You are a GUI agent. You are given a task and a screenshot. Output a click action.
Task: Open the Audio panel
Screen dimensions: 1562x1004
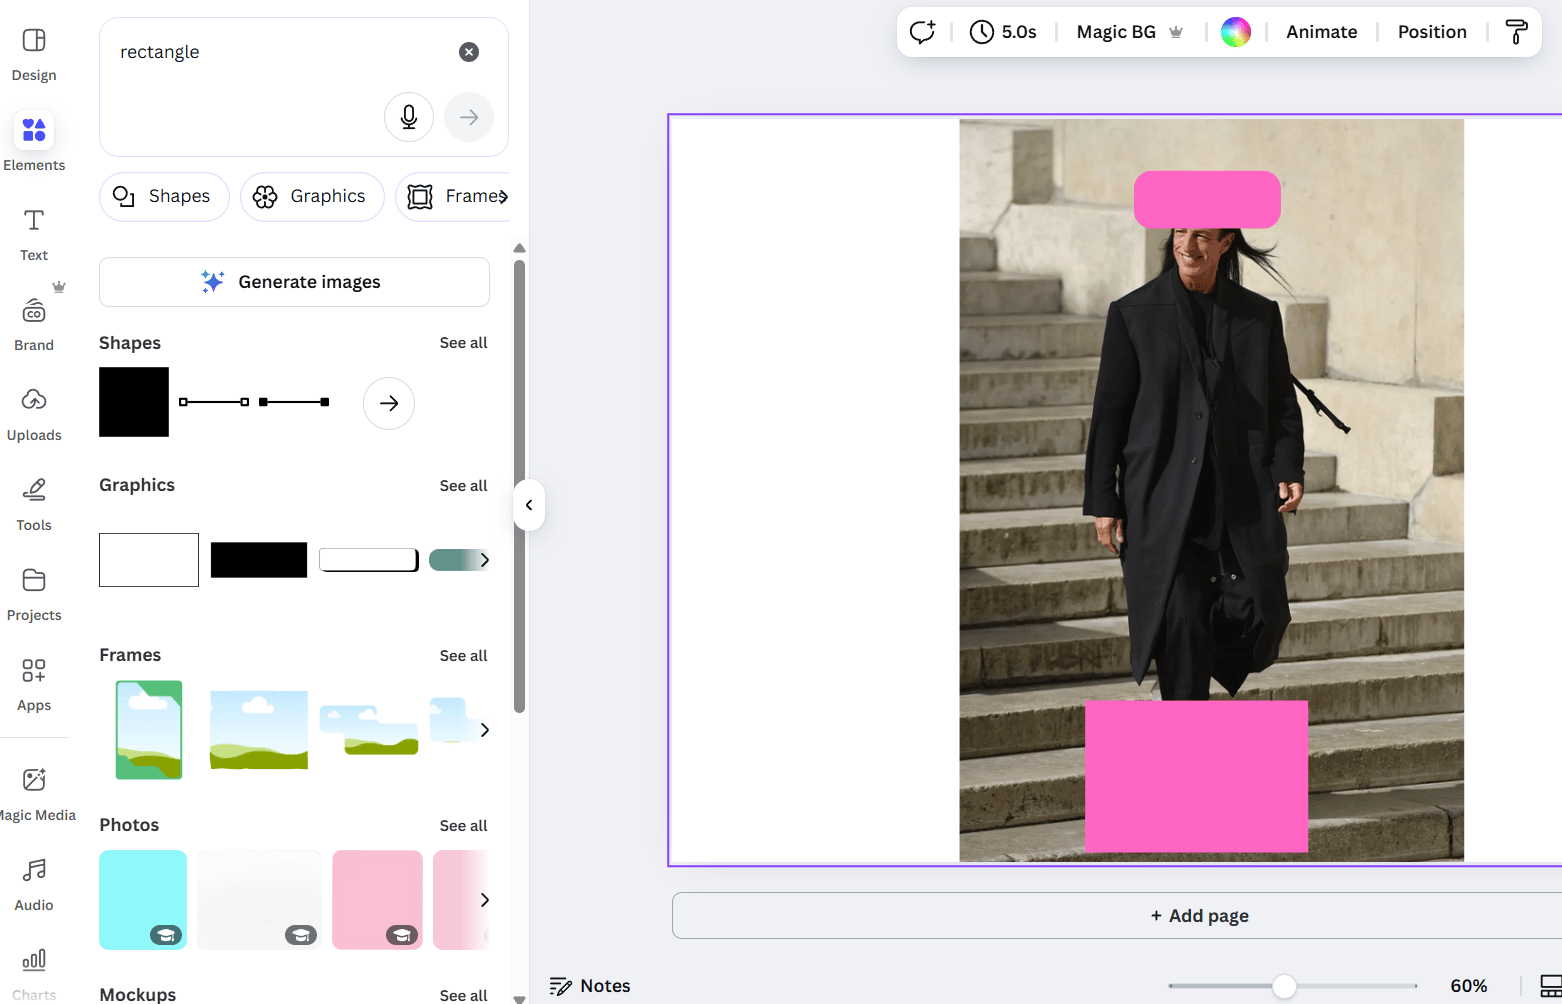tap(34, 884)
